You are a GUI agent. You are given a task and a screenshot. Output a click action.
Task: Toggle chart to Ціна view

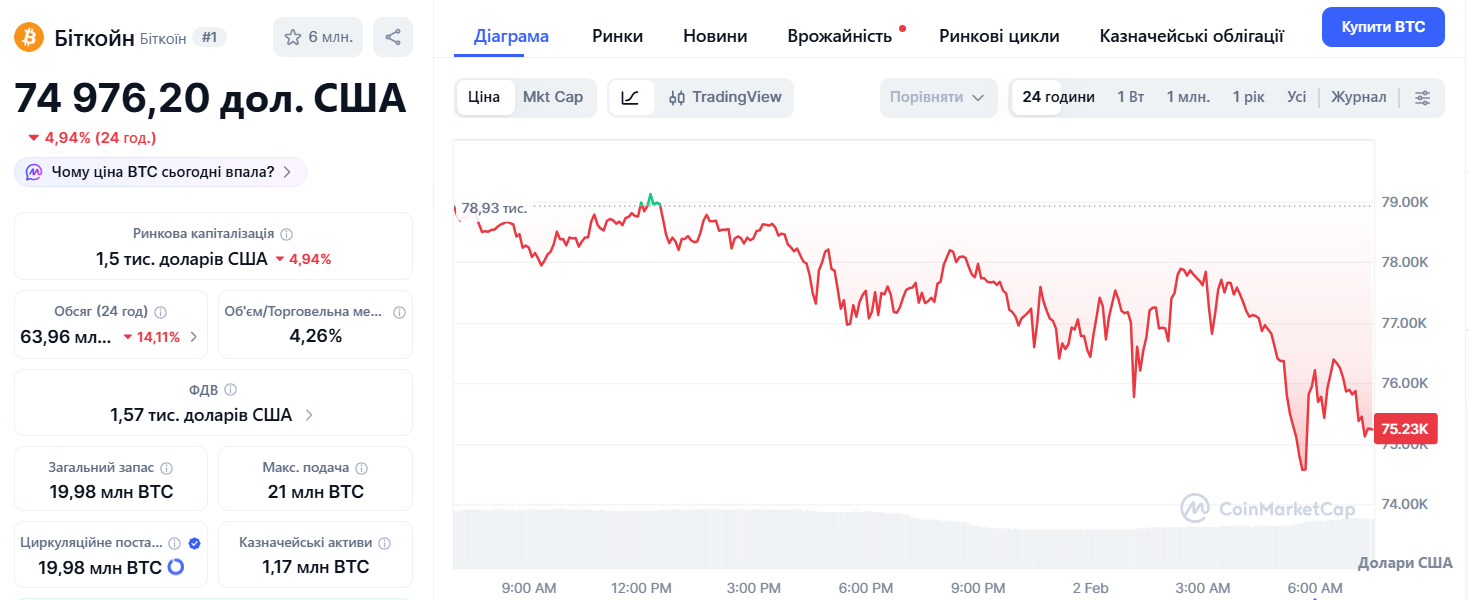[484, 97]
